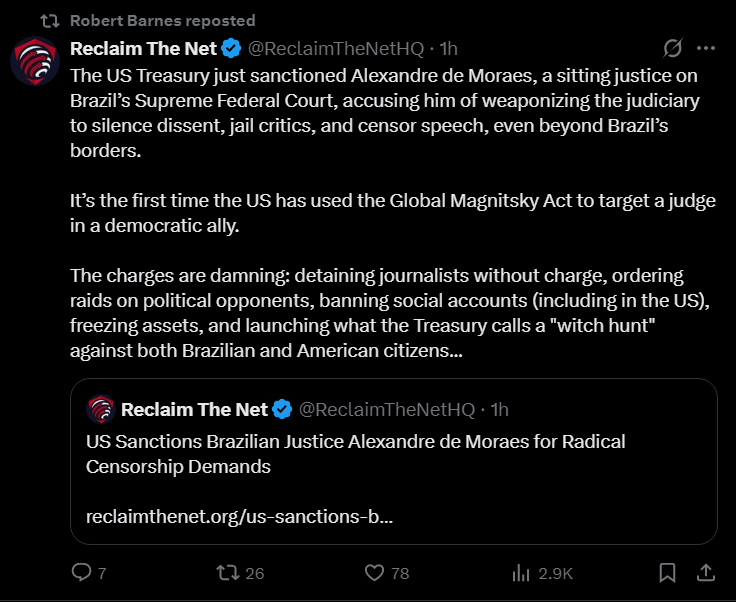Click the repost arrows icon beside Robert Barnes
This screenshot has width=736, height=602.
(50, 21)
